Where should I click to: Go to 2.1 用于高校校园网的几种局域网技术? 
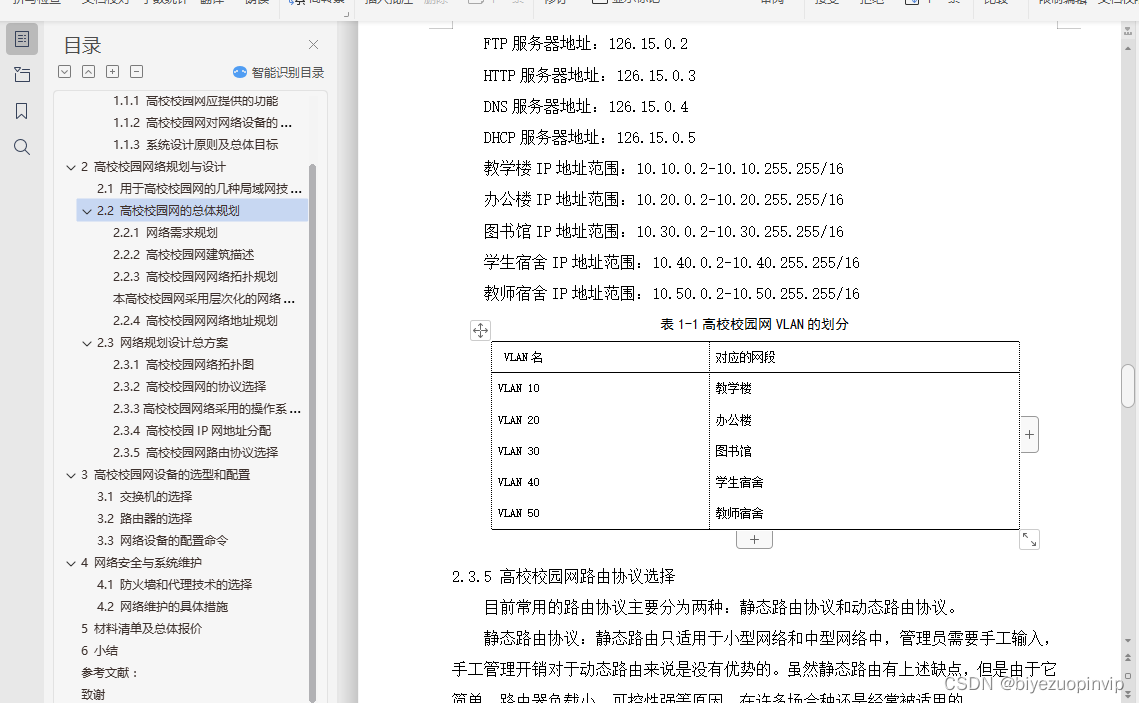(199, 189)
